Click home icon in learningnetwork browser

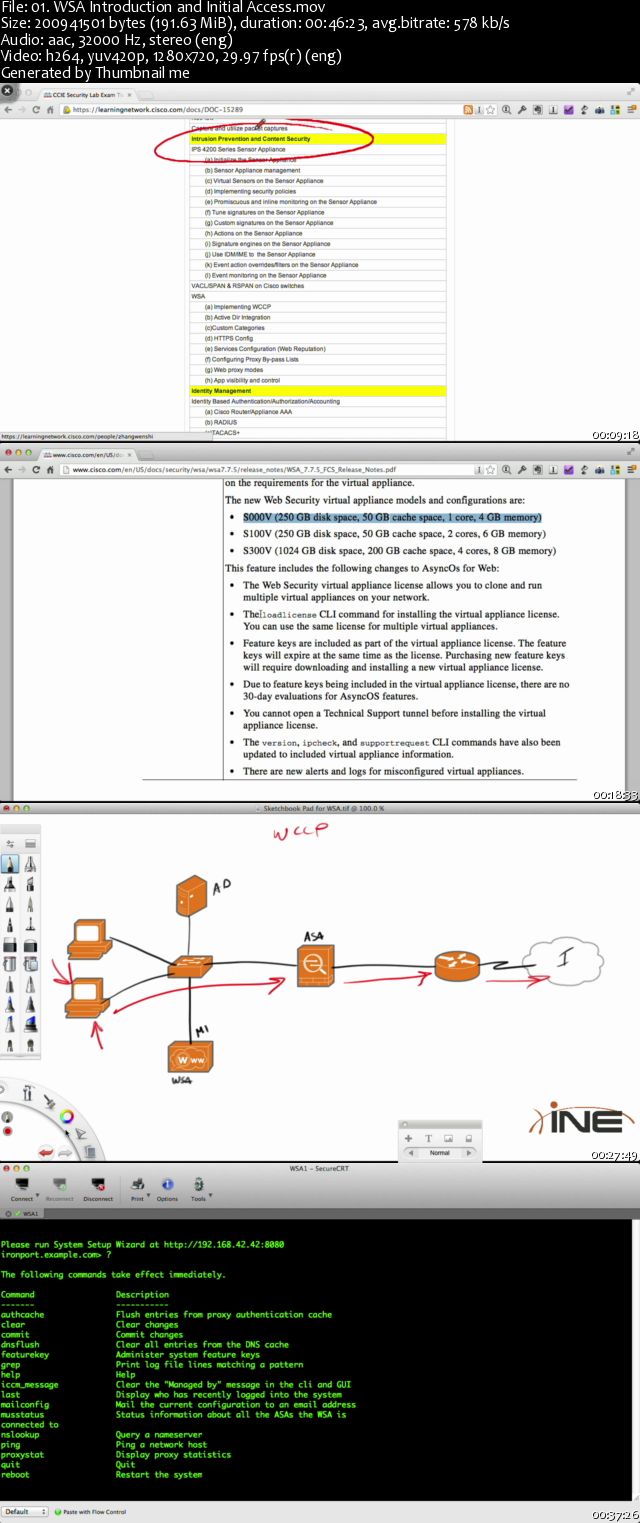tap(51, 109)
